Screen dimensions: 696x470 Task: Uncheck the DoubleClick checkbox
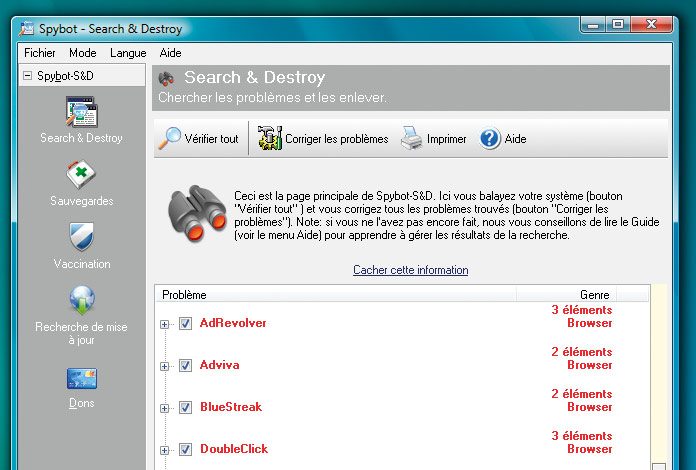point(185,450)
